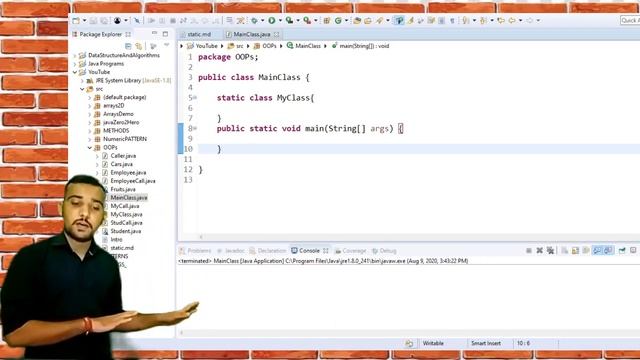Image resolution: width=640 pixels, height=360 pixels.
Task: Switch to the static.md editor tab
Action: point(199,34)
